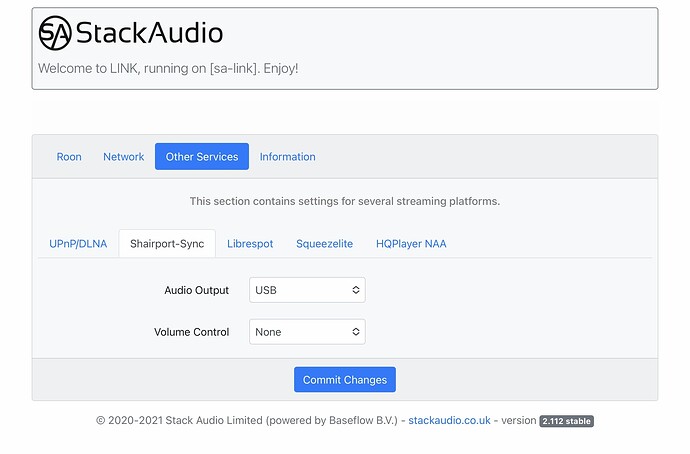The width and height of the screenshot is (690, 454).
Task: Expand the Audio Output dropdown showing USB
Action: [307, 290]
